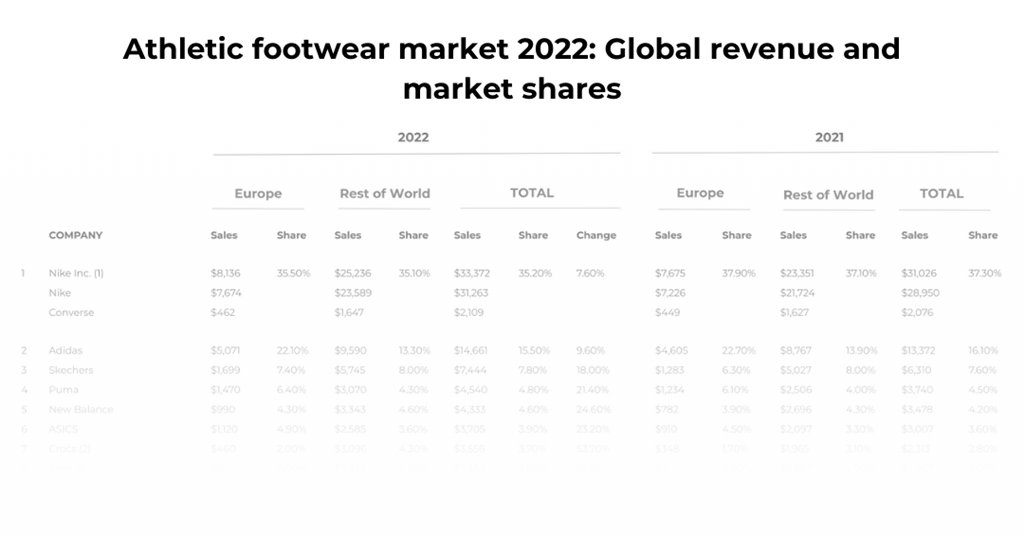Select Converse total '$2,109'
Viewport: 1024px width, 536px height.
tap(469, 312)
